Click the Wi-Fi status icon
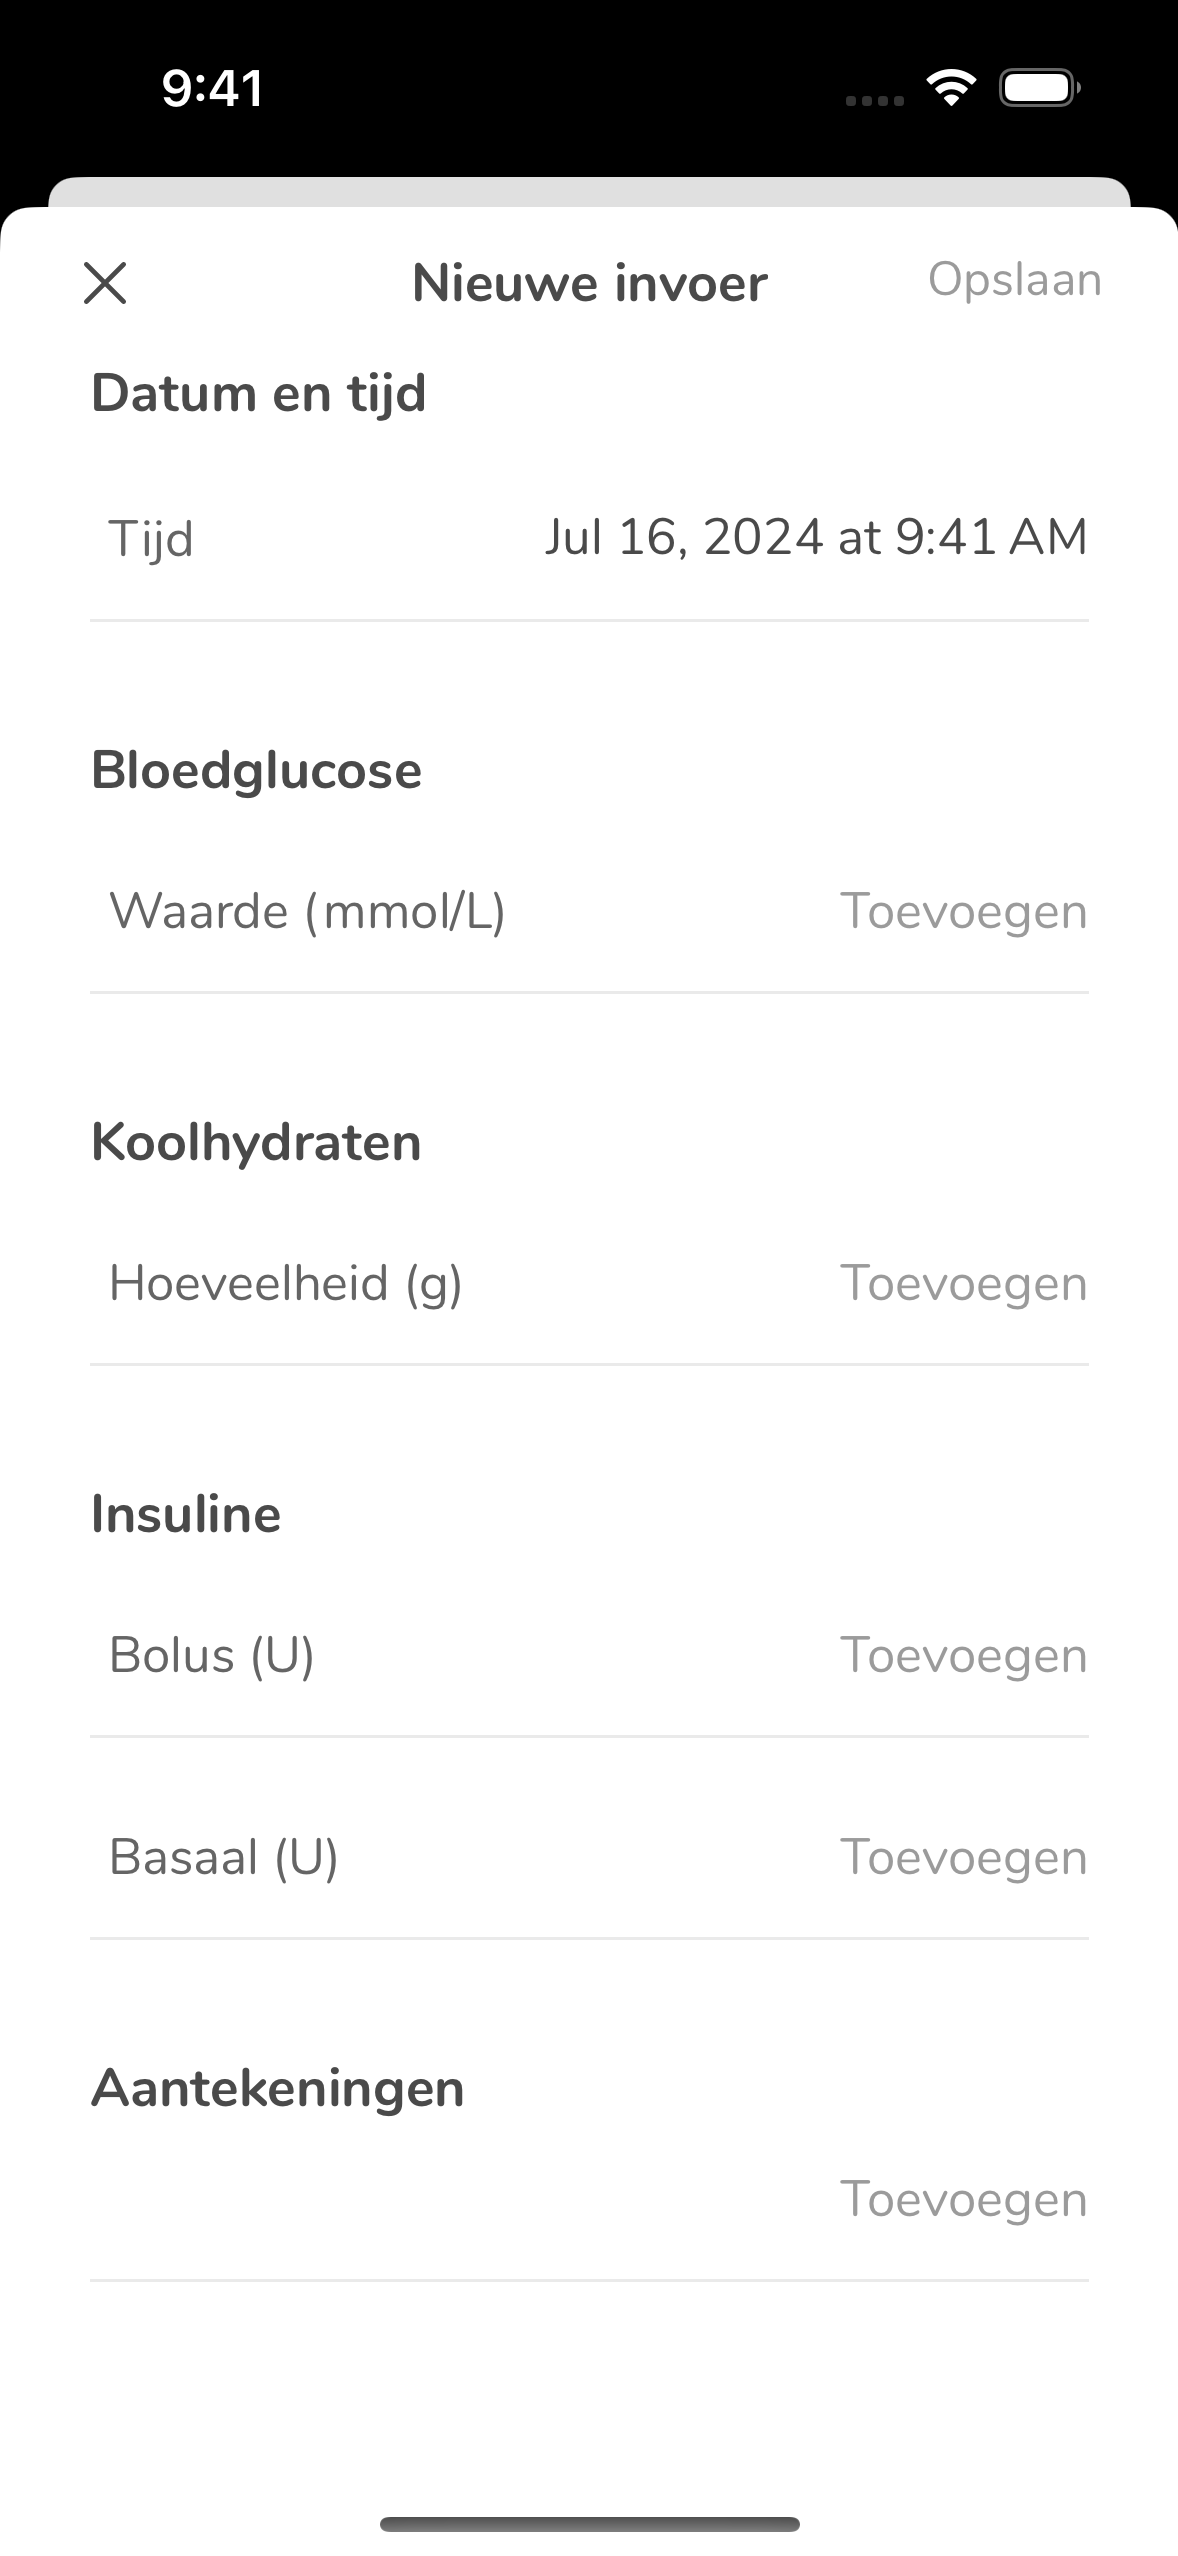 point(951,88)
